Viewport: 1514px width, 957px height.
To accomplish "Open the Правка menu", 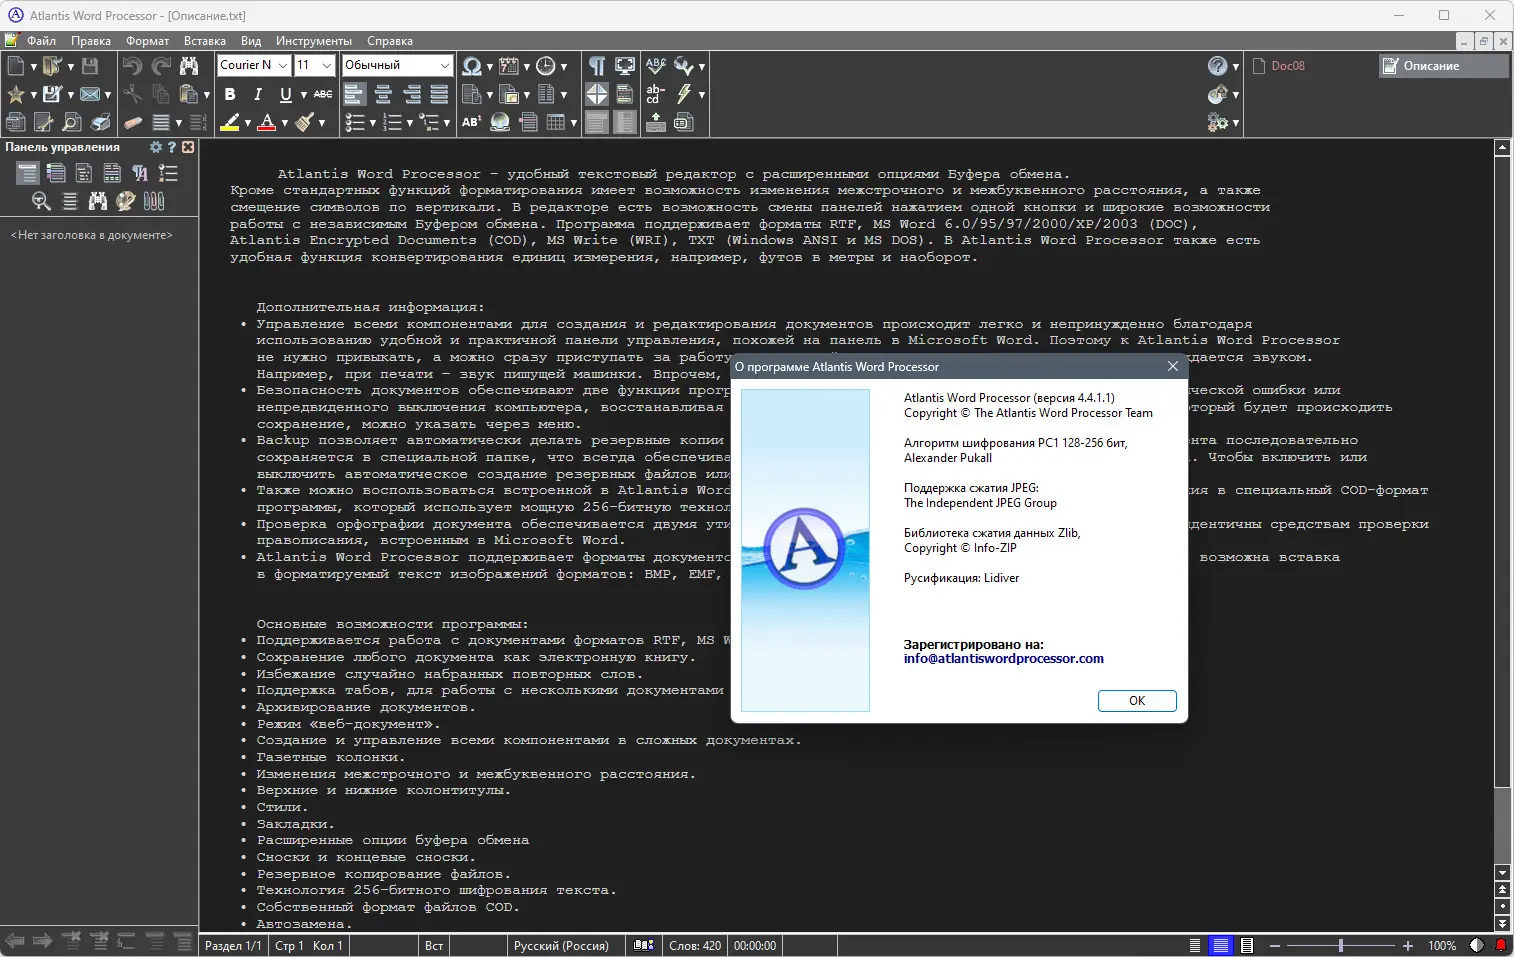I will click(x=91, y=41).
